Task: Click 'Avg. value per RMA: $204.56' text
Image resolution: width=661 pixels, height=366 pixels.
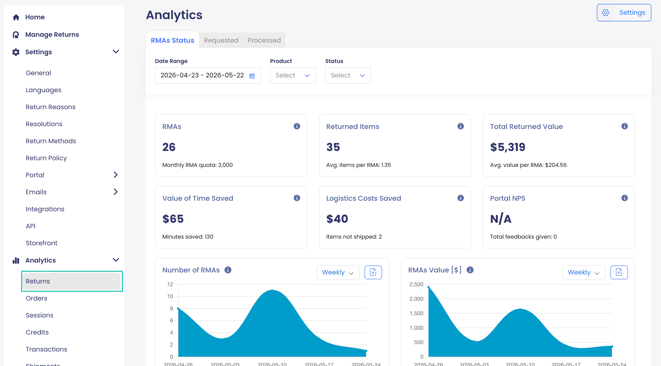Action: tap(528, 165)
